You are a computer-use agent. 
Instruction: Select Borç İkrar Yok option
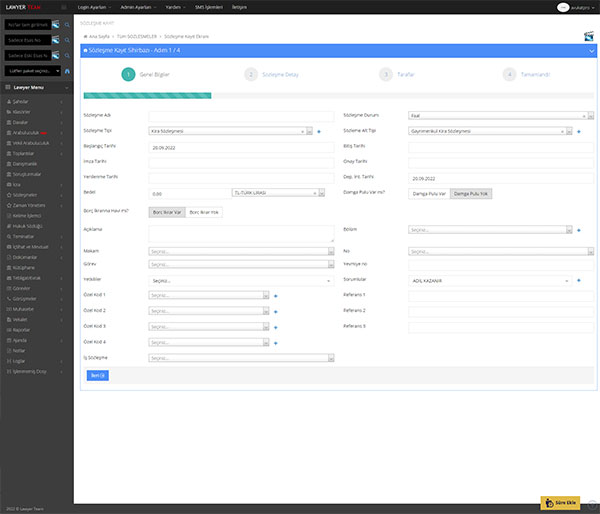click(x=204, y=212)
